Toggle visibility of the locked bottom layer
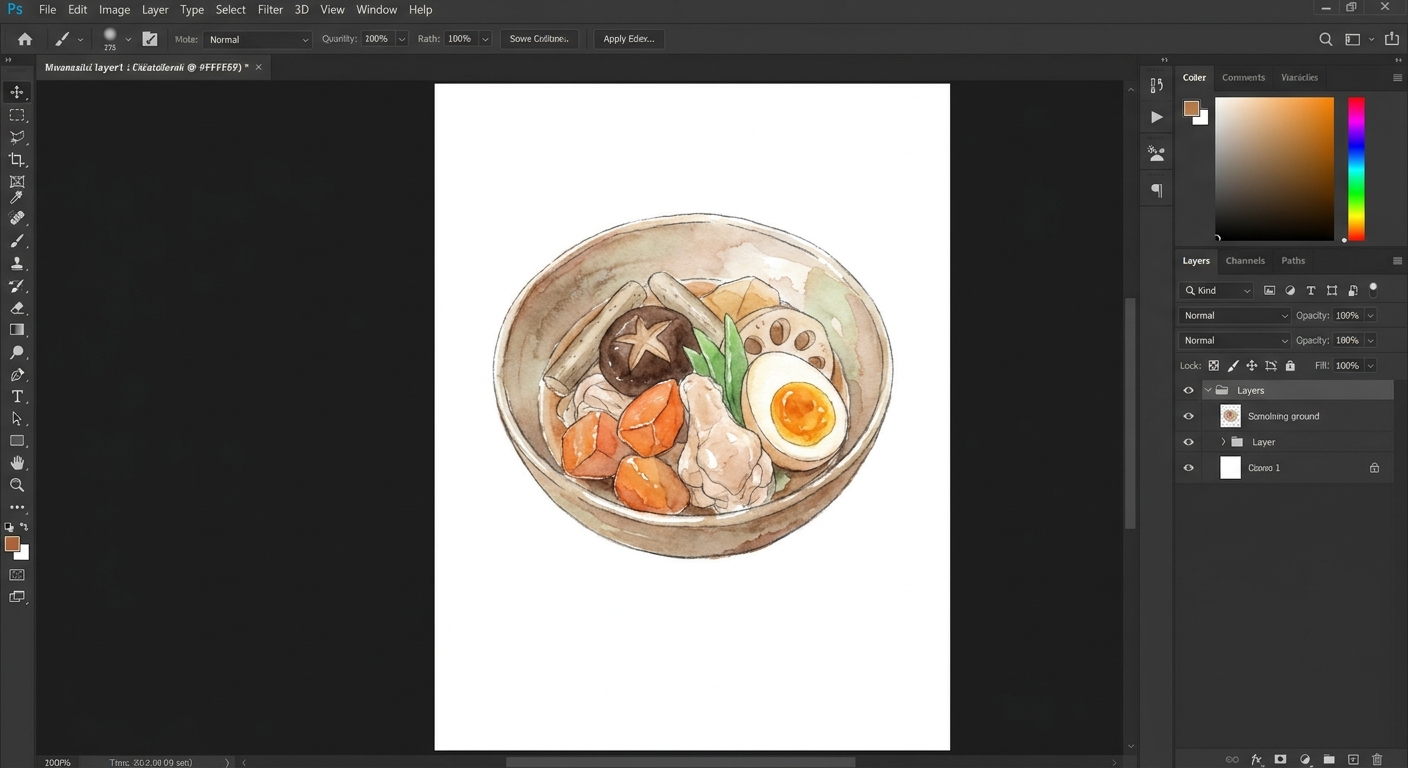Image resolution: width=1408 pixels, height=768 pixels. tap(1188, 468)
